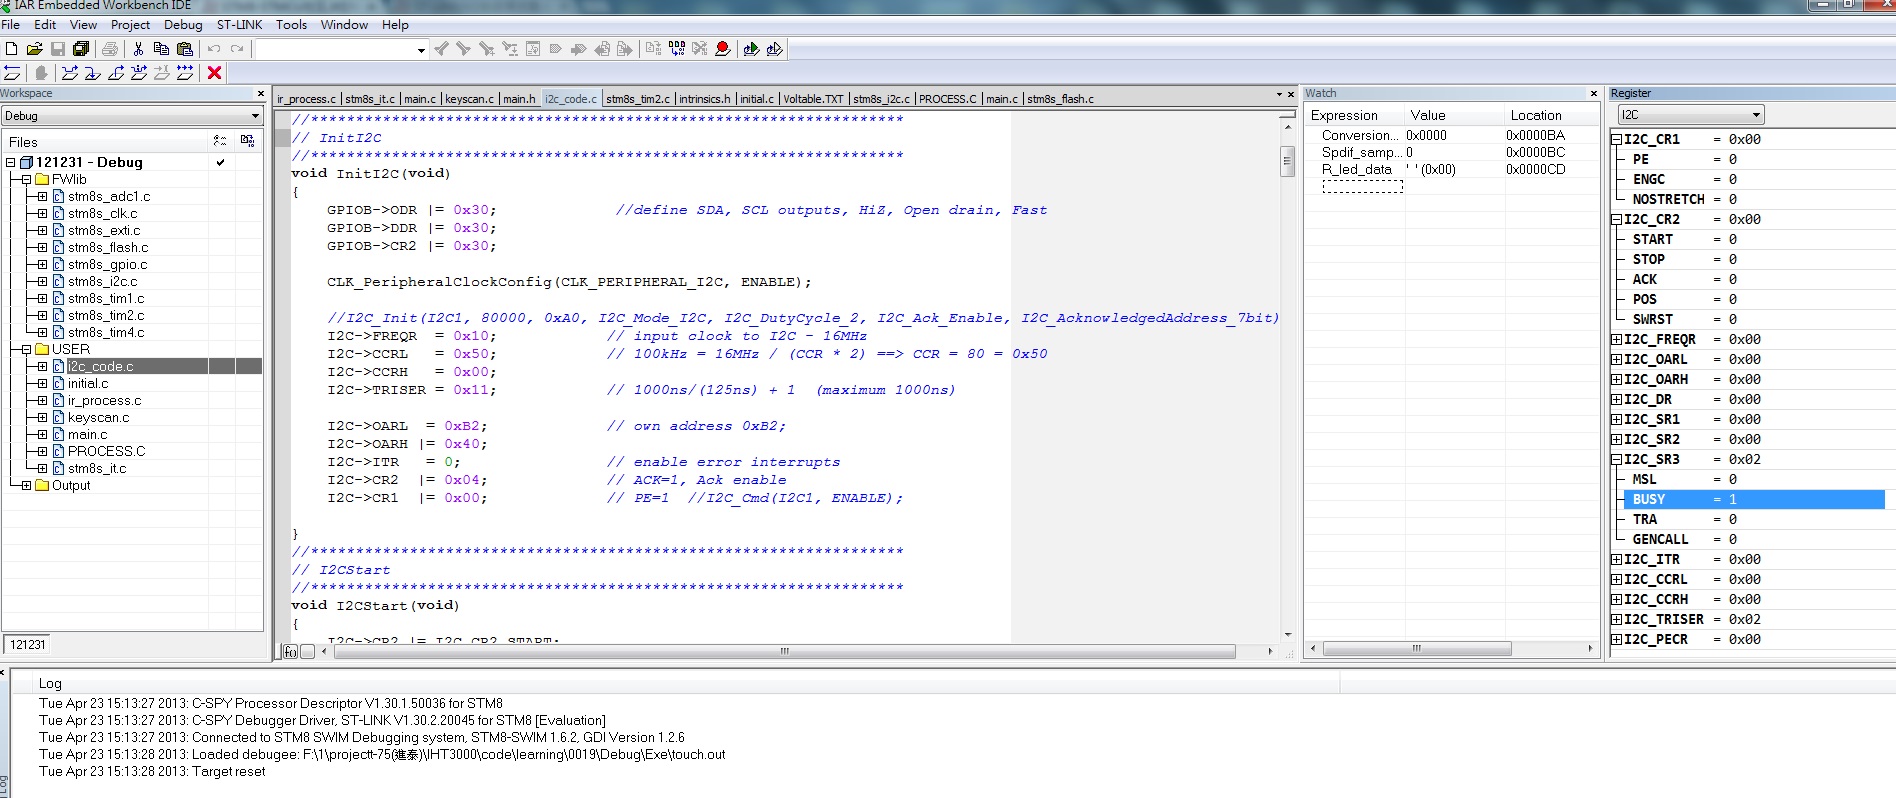Screen dimensions: 1896x798
Task: Click the Break hand icon
Action: coord(40,72)
